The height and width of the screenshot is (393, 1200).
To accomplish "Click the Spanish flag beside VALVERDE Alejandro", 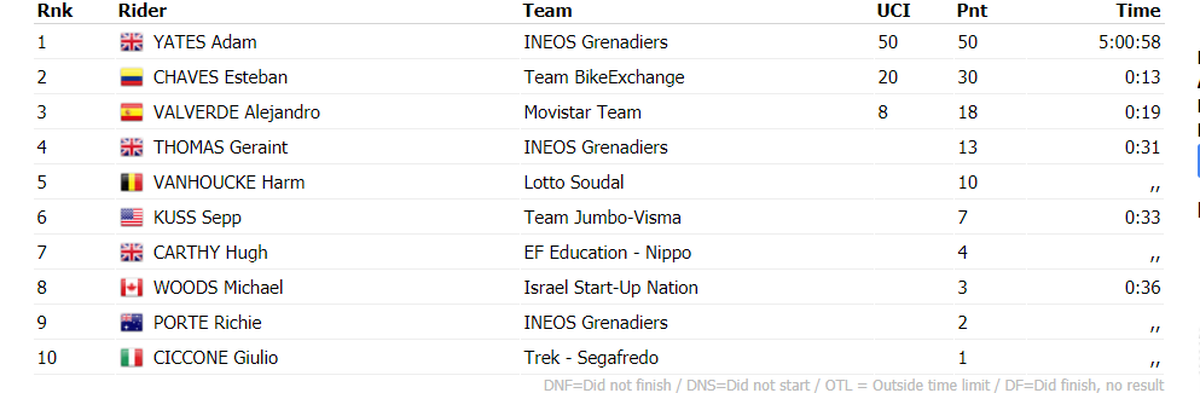I will click(x=131, y=112).
